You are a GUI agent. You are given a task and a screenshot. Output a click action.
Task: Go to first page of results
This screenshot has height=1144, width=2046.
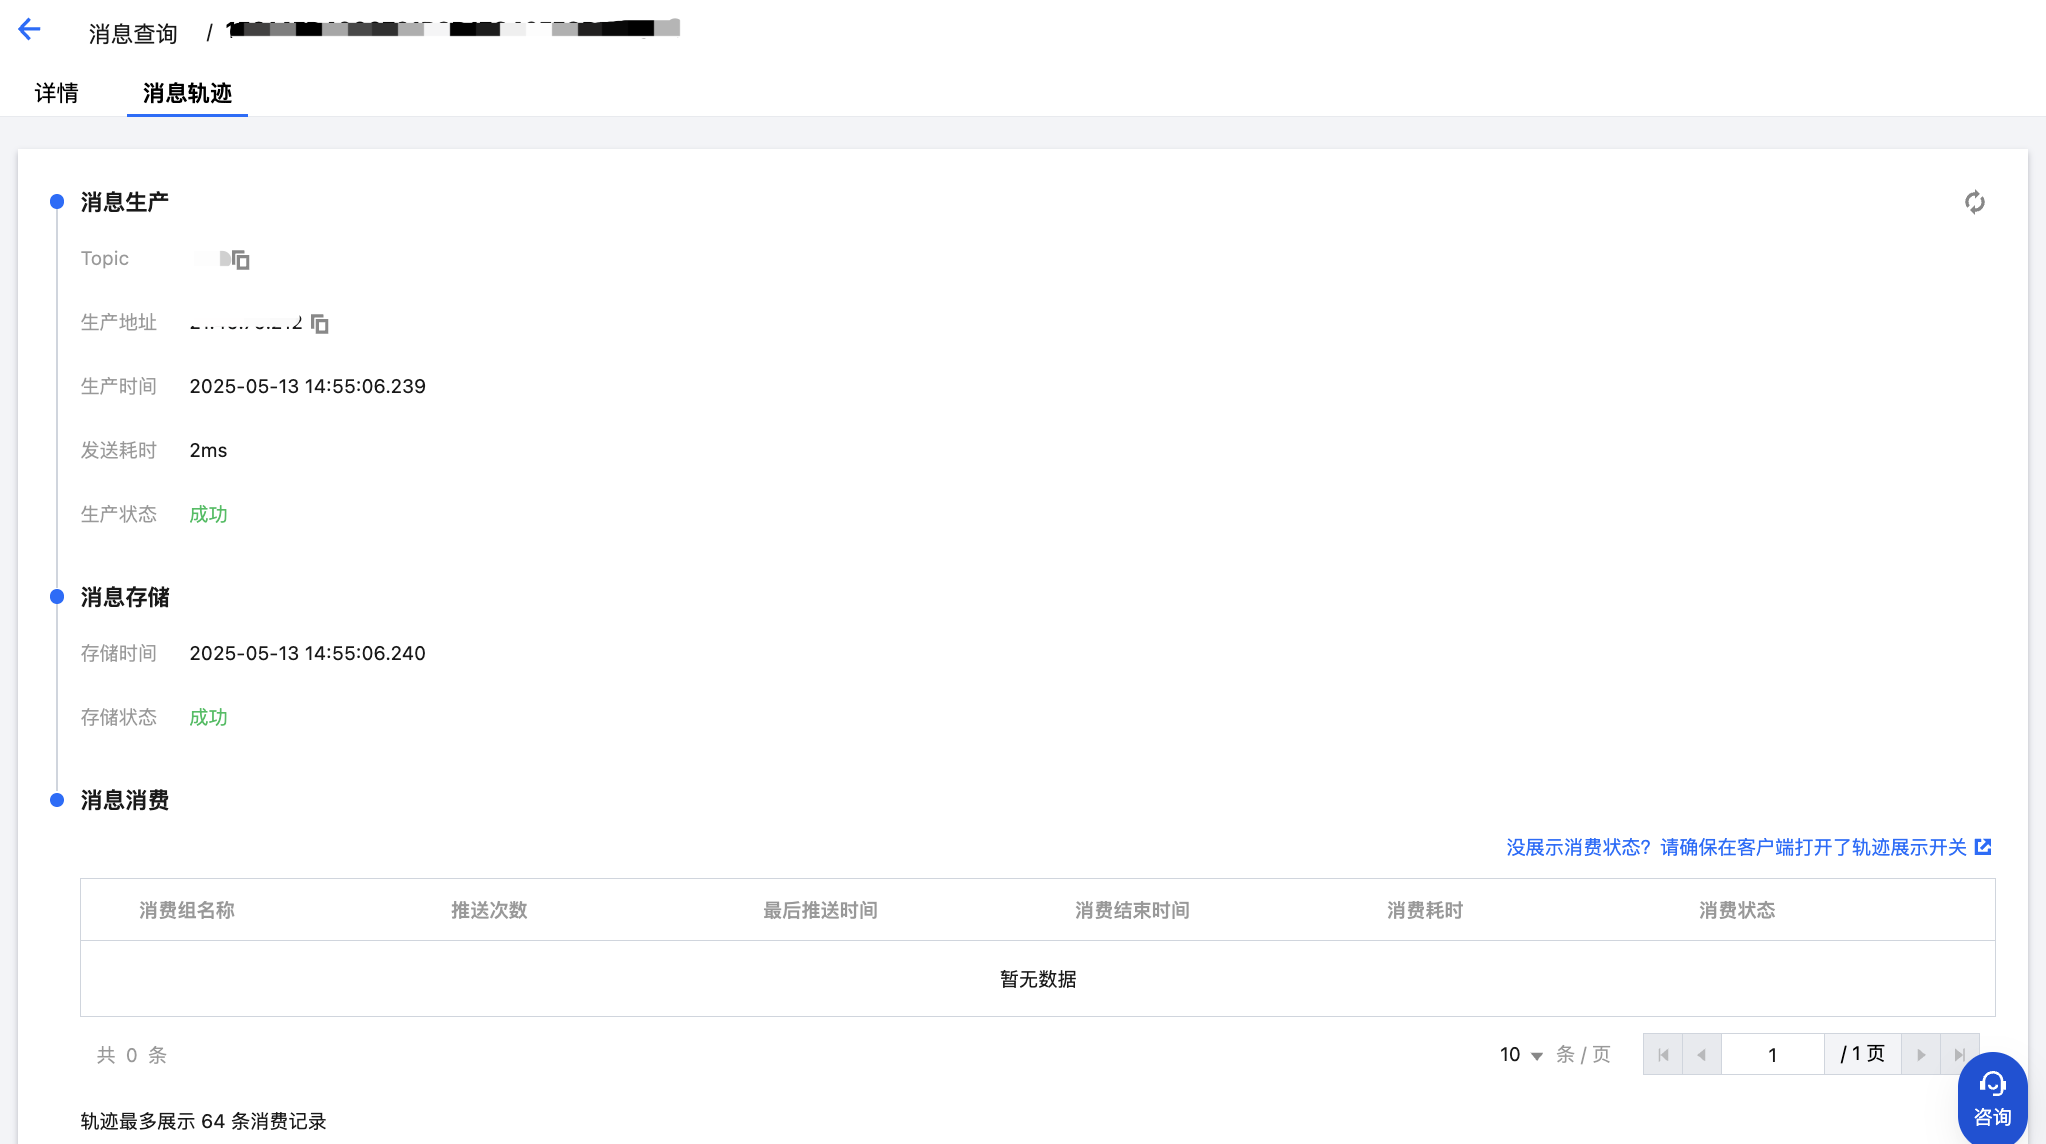[1663, 1055]
